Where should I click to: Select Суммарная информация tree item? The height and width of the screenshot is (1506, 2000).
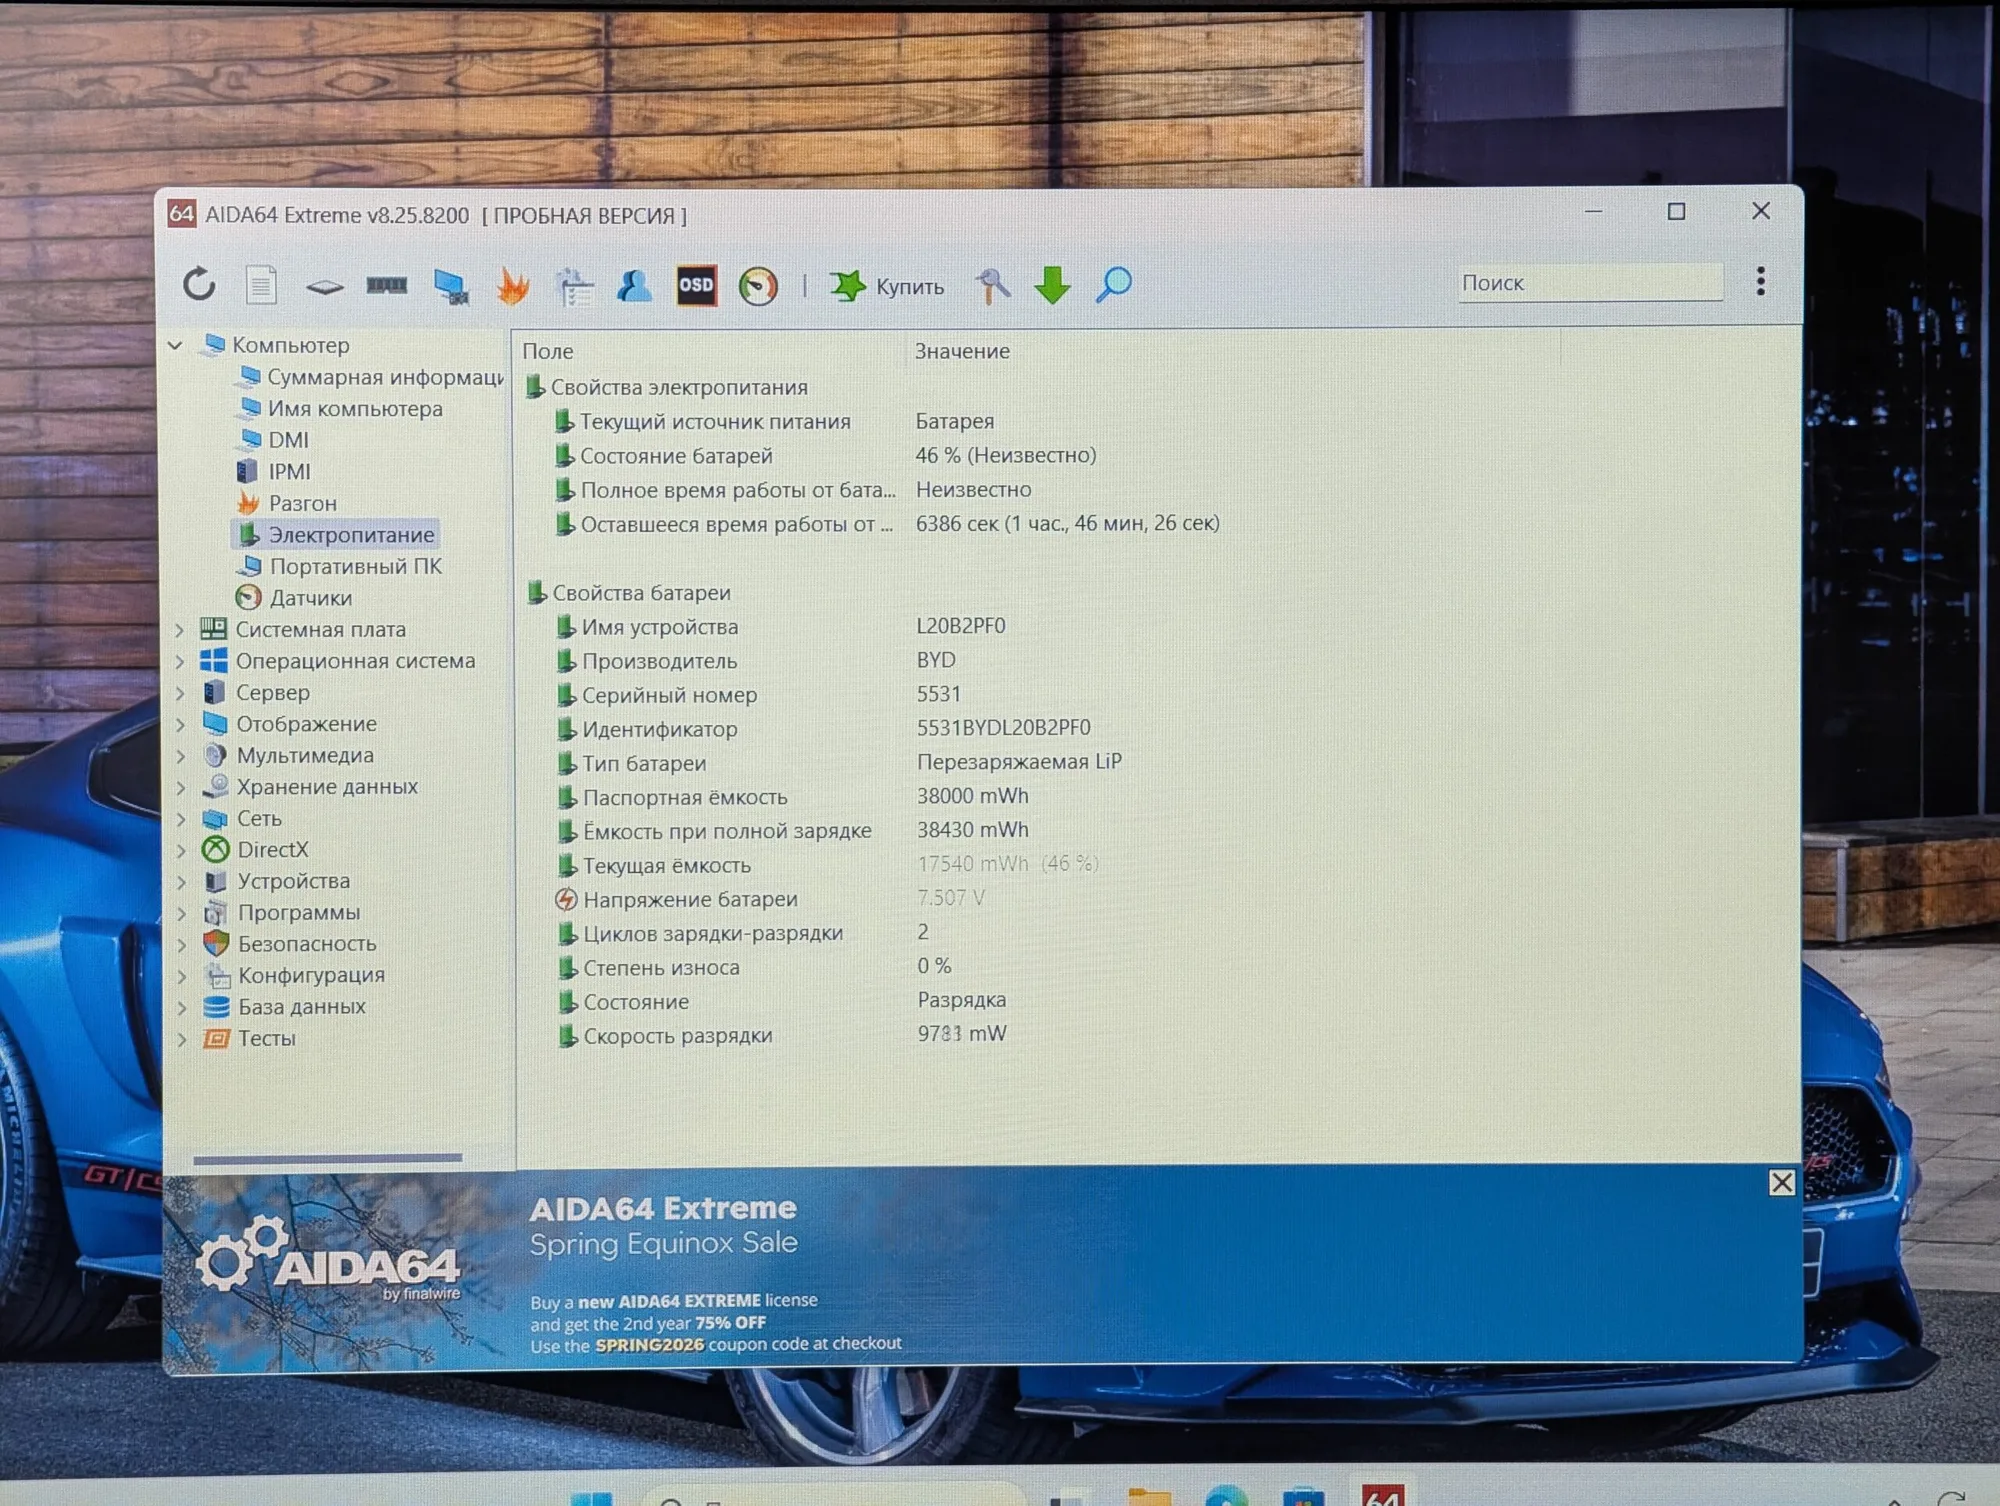click(372, 377)
